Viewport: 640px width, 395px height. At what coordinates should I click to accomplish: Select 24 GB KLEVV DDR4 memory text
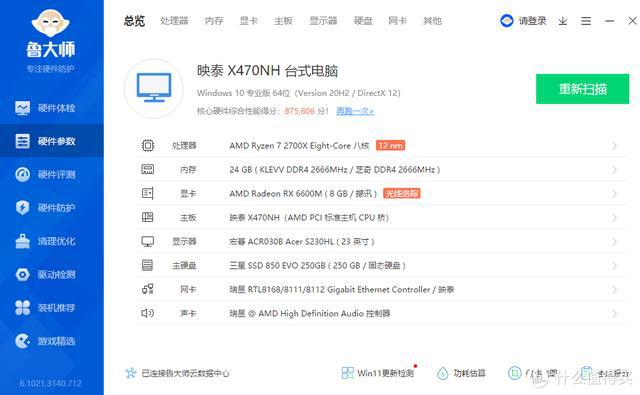pos(335,169)
